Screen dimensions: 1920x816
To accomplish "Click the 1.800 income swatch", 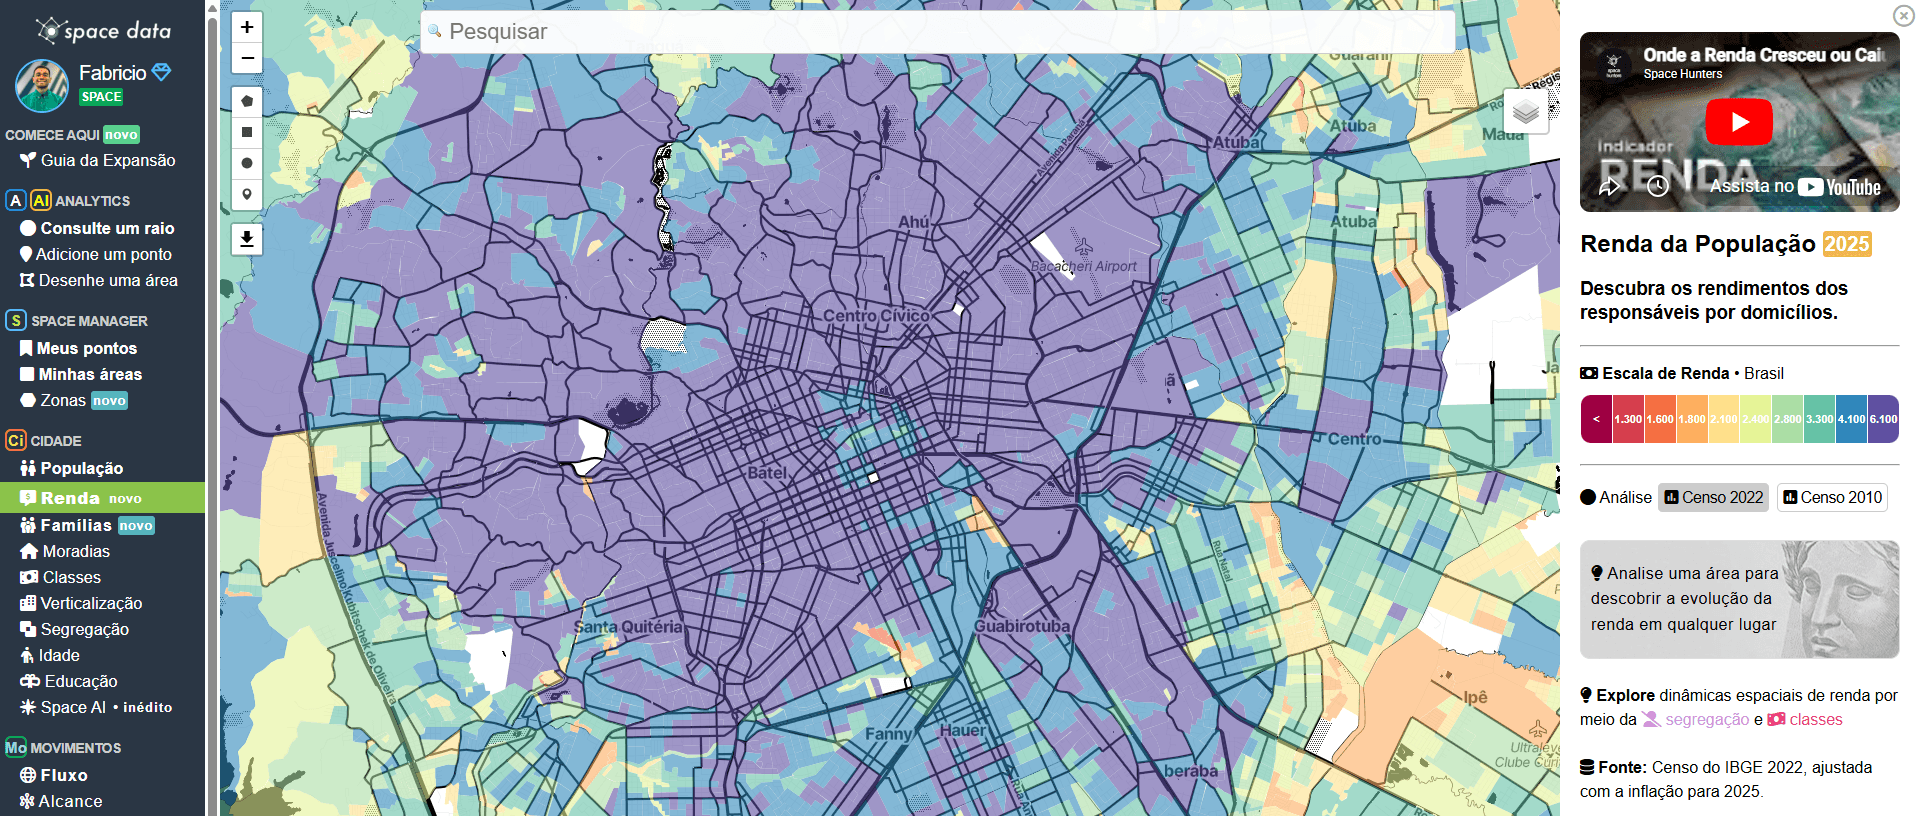I will coord(1692,419).
